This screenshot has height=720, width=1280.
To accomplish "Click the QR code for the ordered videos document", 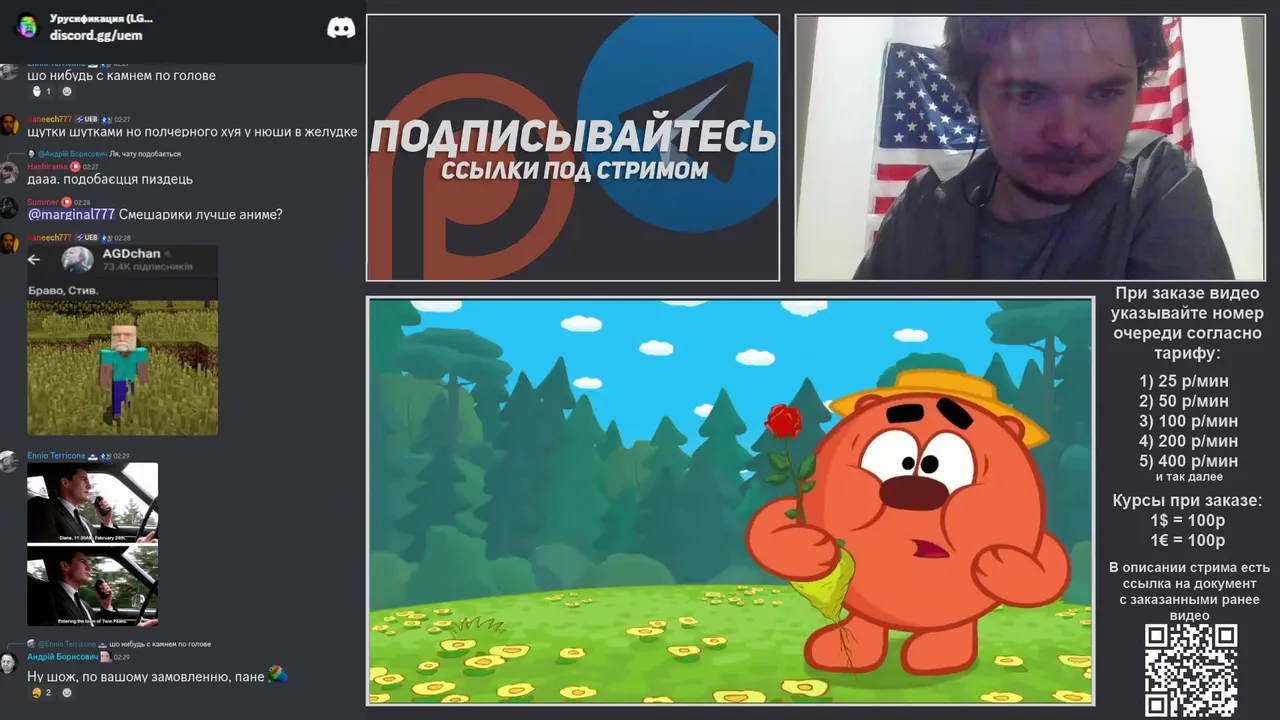I will pyautogui.click(x=1190, y=670).
